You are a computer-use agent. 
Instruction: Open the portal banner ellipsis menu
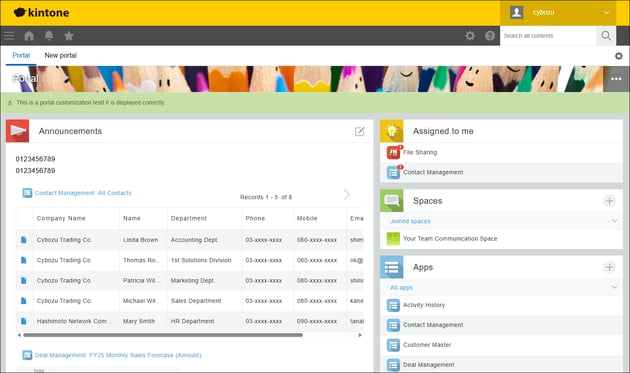coord(616,79)
